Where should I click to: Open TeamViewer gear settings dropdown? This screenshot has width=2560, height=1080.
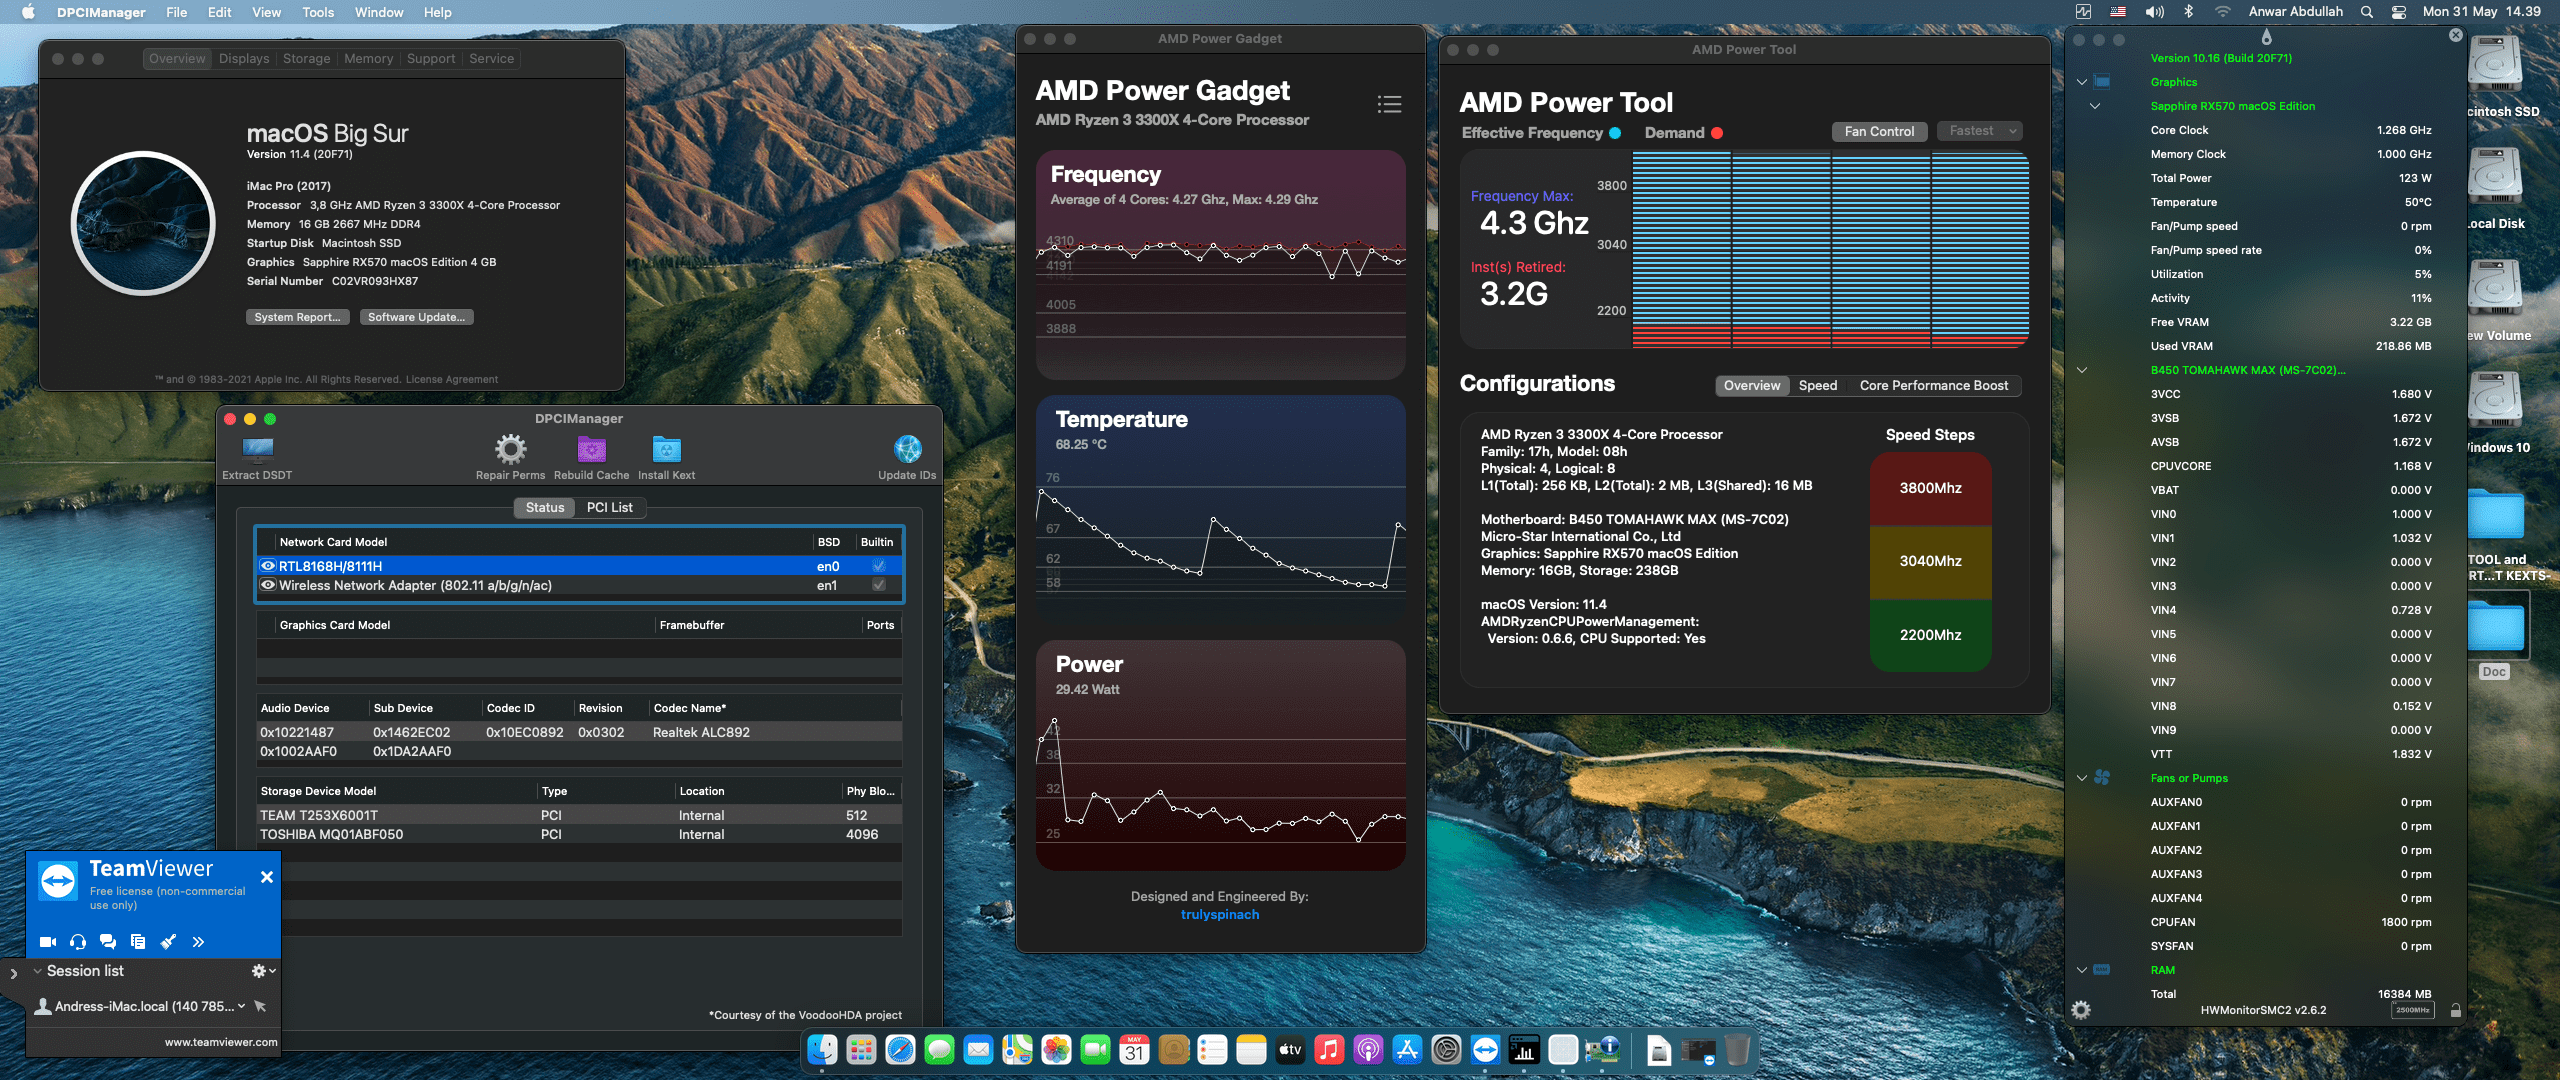pyautogui.click(x=263, y=971)
